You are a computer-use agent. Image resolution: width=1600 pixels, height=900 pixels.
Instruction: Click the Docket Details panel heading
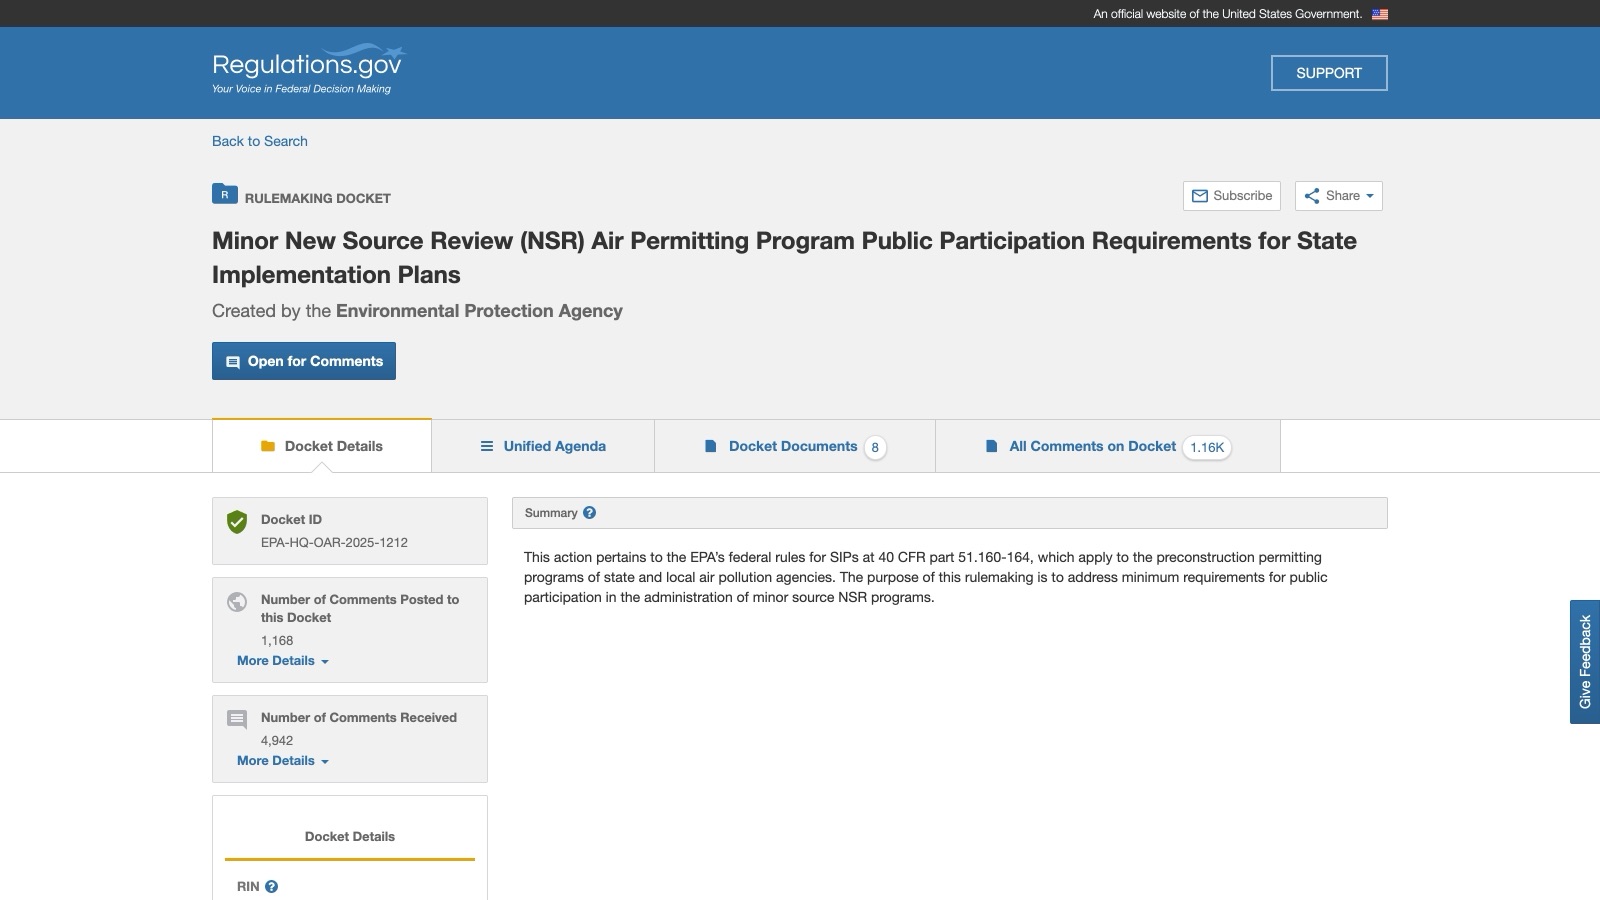point(350,837)
